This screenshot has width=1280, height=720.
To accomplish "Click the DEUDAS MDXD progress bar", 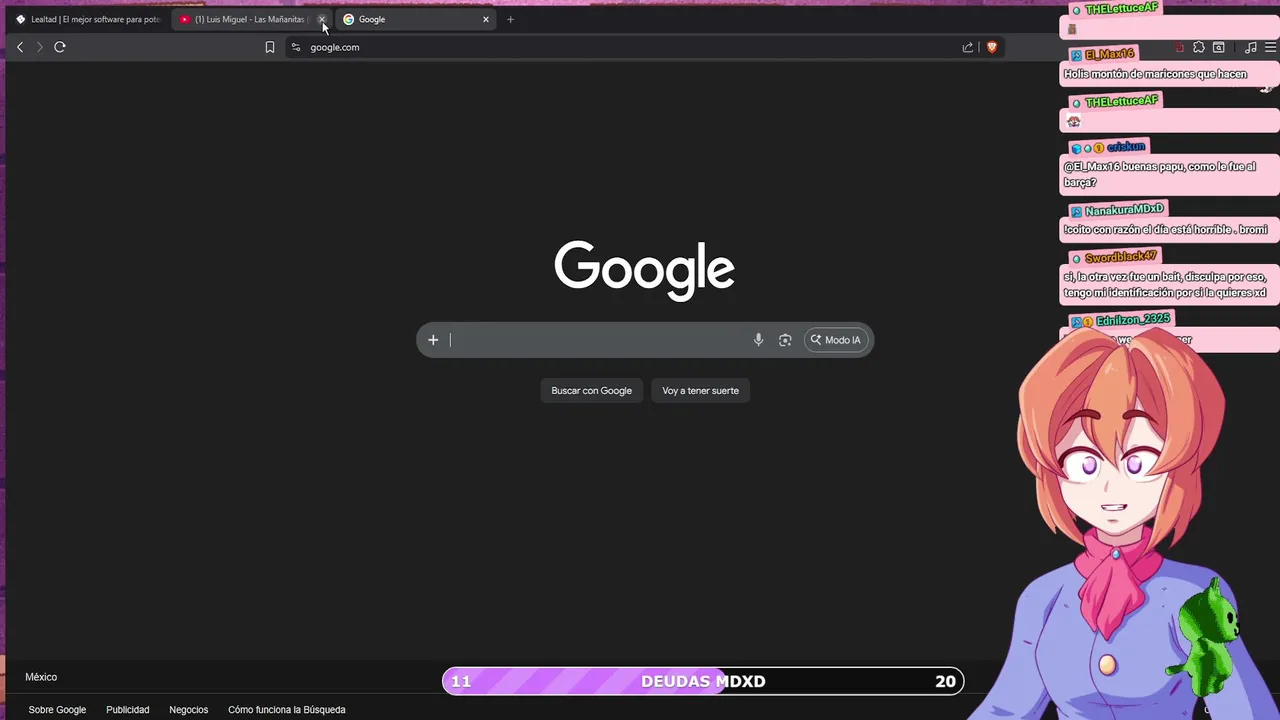I will tap(703, 681).
